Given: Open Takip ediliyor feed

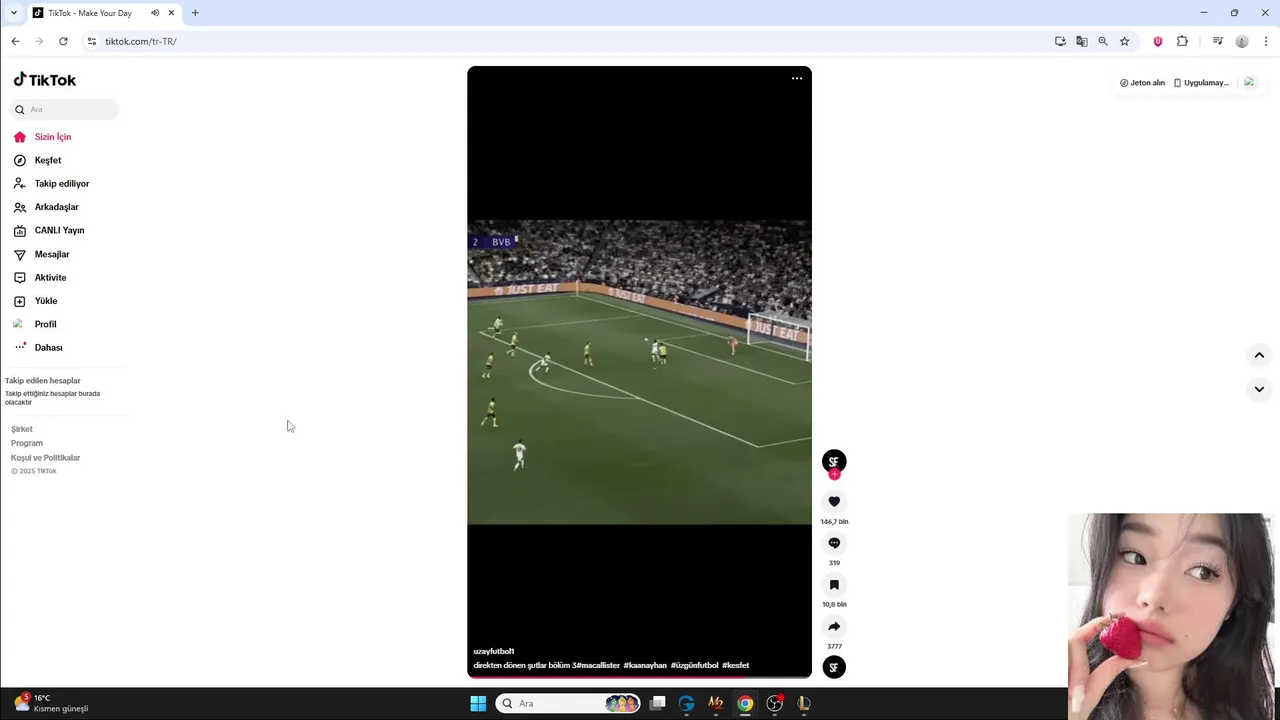Looking at the screenshot, I should click(60, 184).
